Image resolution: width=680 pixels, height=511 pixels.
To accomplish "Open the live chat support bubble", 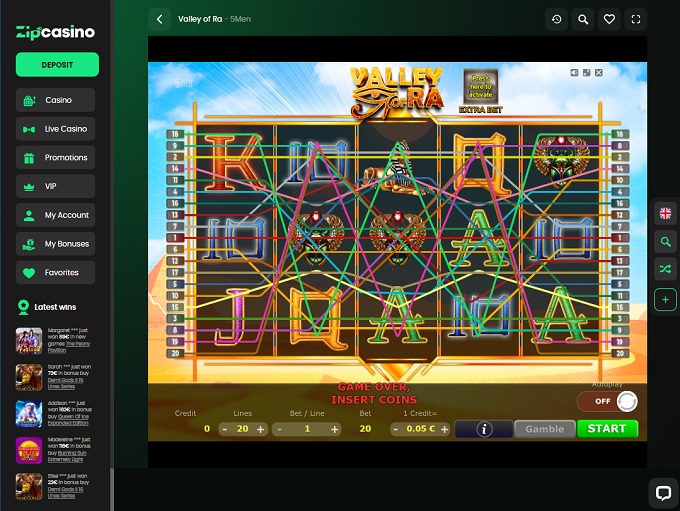I will pos(662,492).
